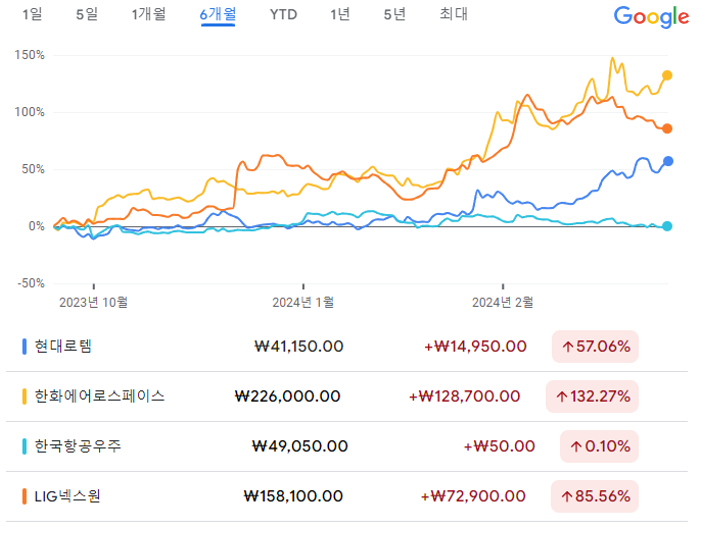
Task: Switch to the 5년 range tab
Action: pos(395,14)
